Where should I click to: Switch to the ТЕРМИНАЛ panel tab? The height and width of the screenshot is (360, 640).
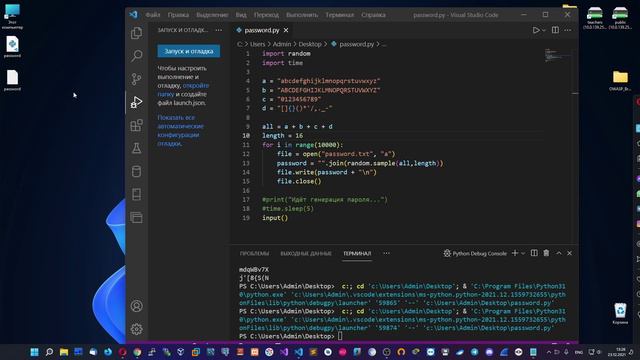pyautogui.click(x=357, y=253)
